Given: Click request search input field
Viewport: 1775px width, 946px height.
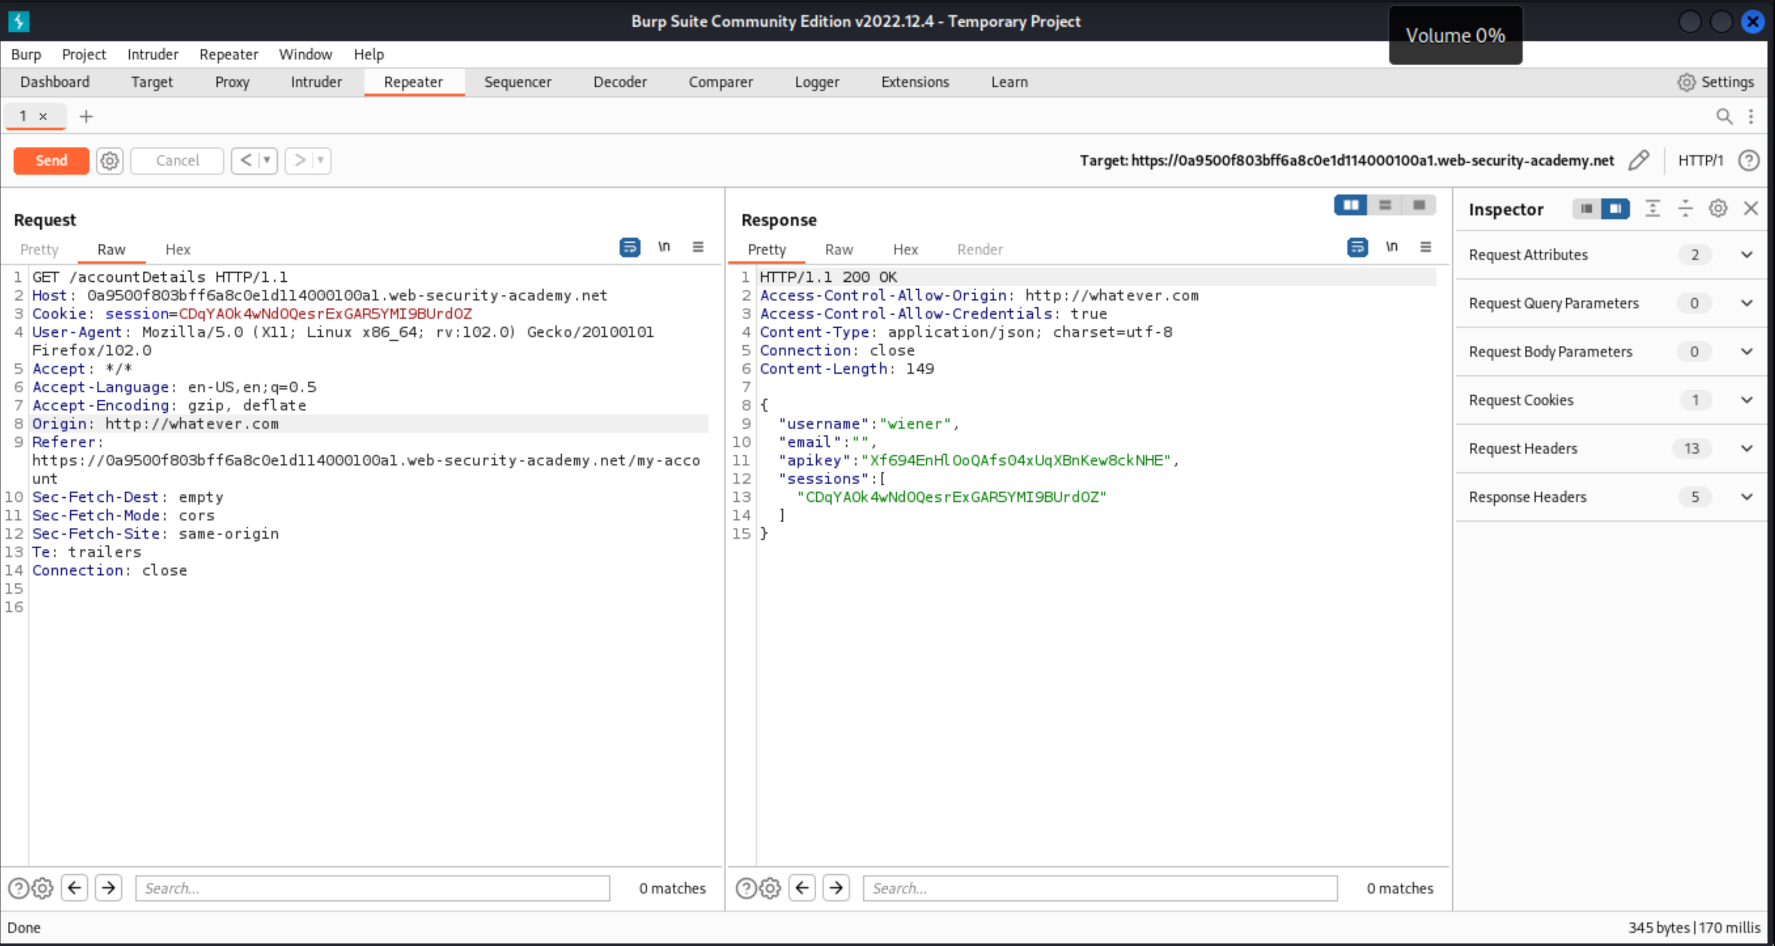Looking at the screenshot, I should (372, 888).
